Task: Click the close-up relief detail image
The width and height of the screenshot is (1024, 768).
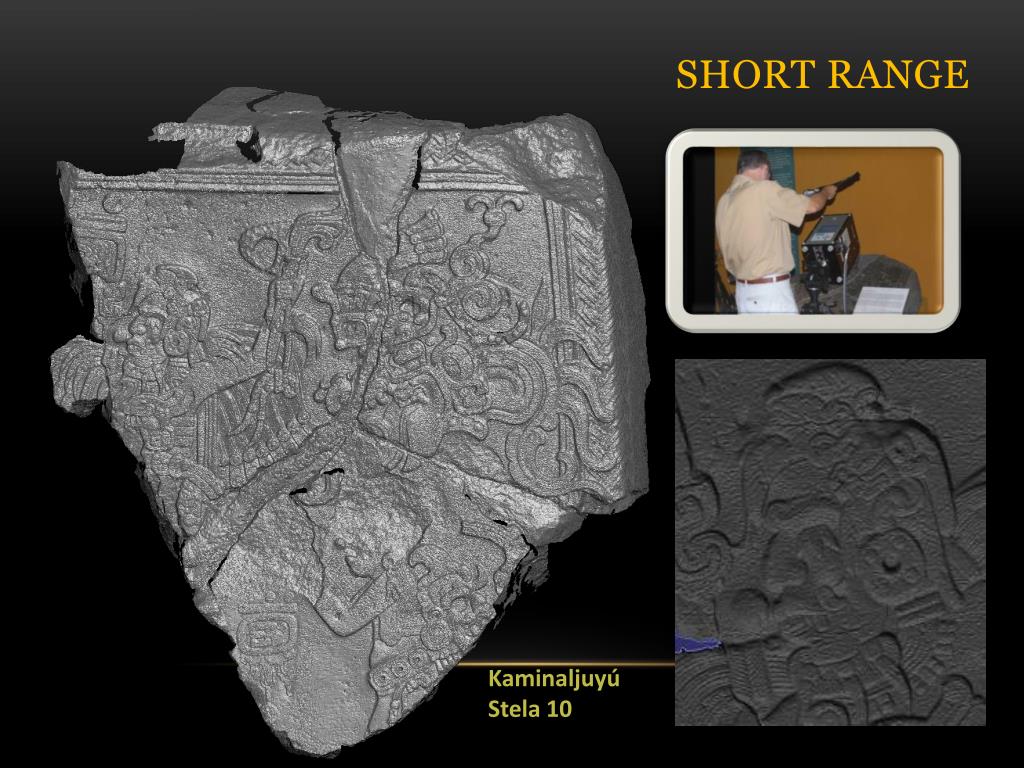Action: (830, 541)
